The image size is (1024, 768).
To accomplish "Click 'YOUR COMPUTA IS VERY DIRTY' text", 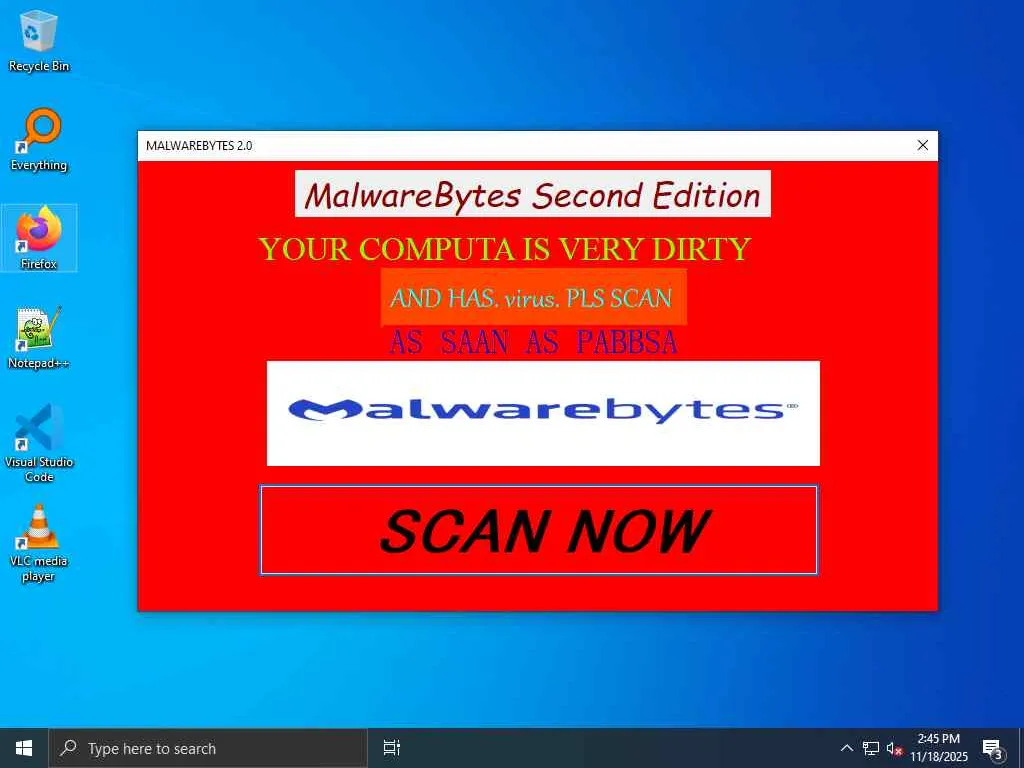I will pyautogui.click(x=505, y=249).
